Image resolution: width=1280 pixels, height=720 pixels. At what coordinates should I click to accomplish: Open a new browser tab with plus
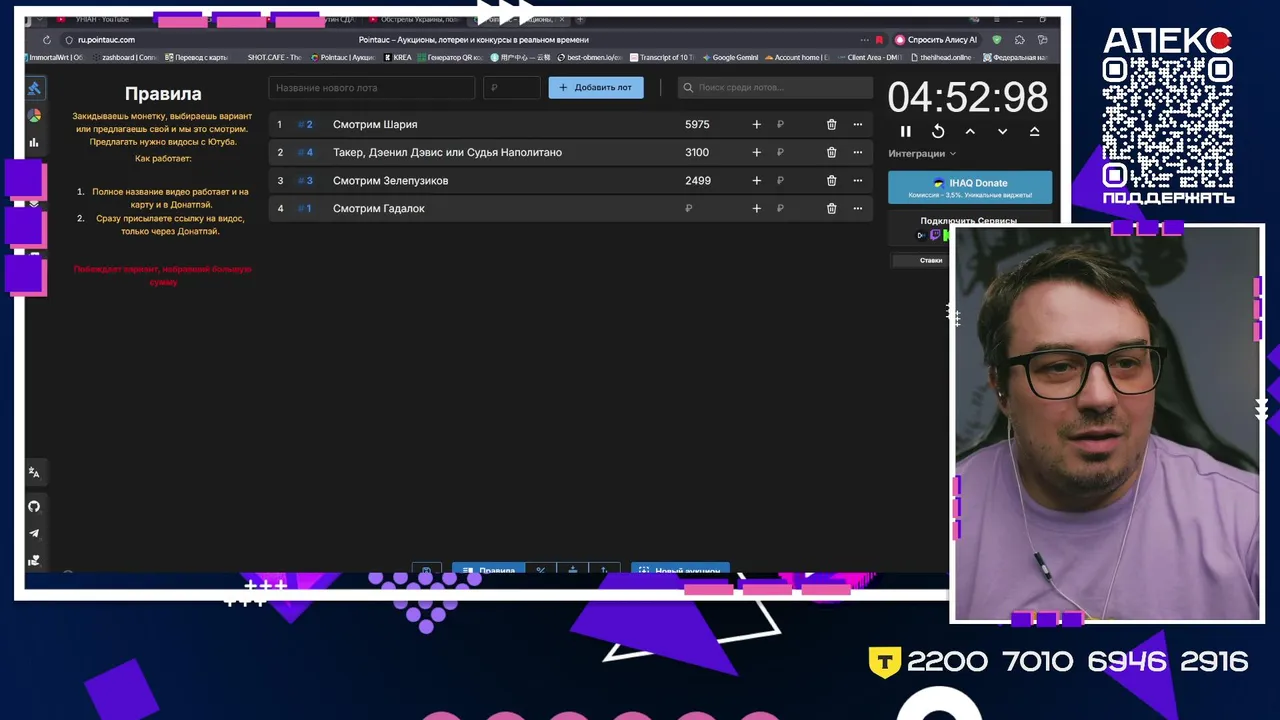point(580,19)
